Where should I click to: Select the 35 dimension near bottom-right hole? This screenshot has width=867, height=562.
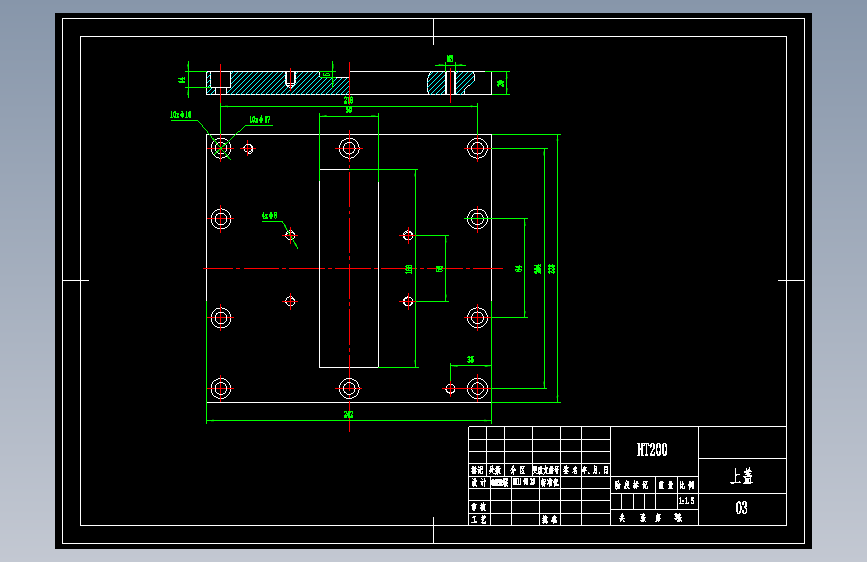click(471, 360)
